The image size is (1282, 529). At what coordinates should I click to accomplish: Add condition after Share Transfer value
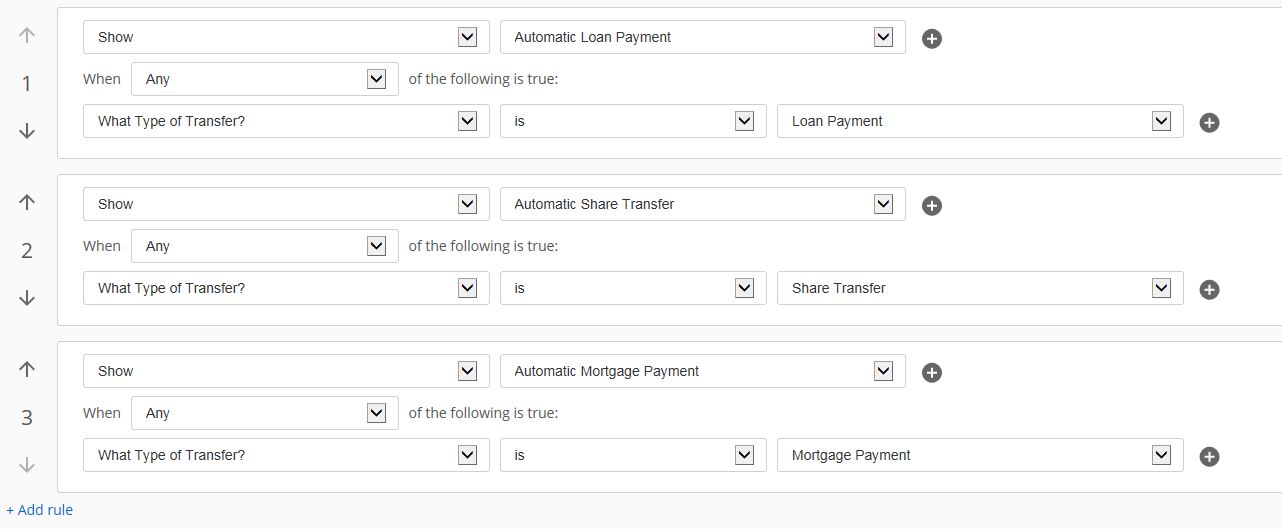tap(1209, 290)
